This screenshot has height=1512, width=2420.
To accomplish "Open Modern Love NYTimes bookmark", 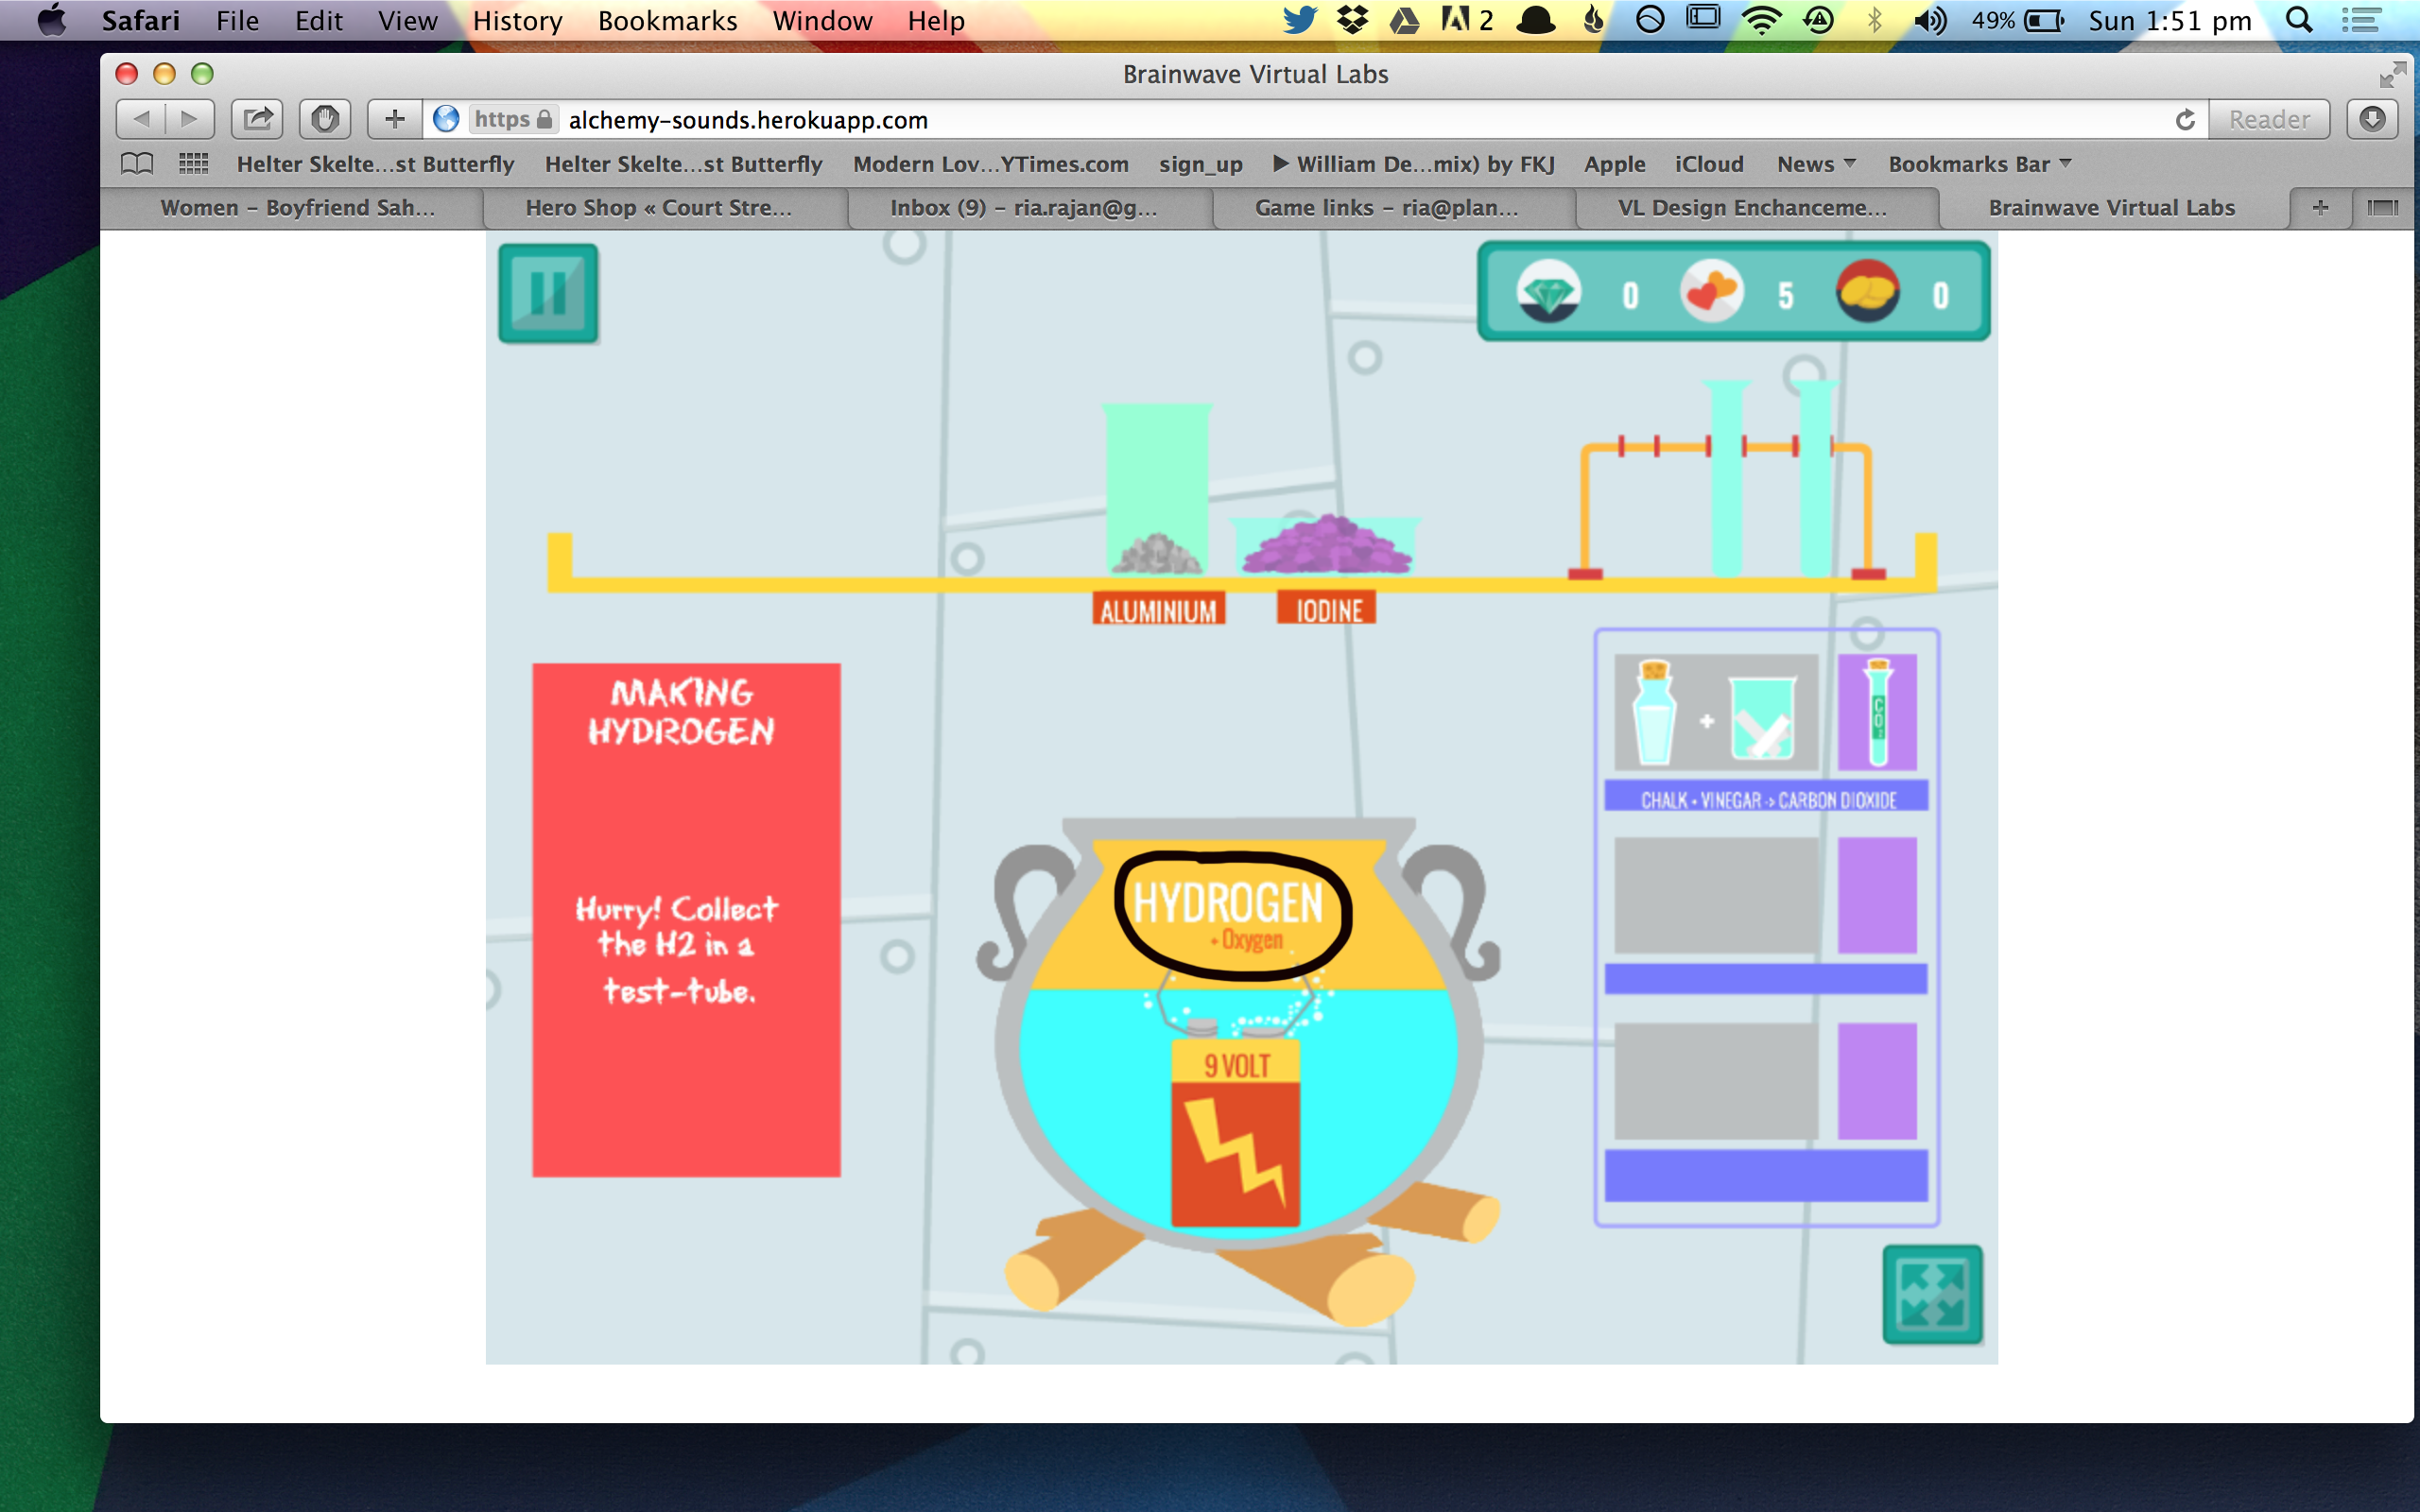I will coord(990,164).
